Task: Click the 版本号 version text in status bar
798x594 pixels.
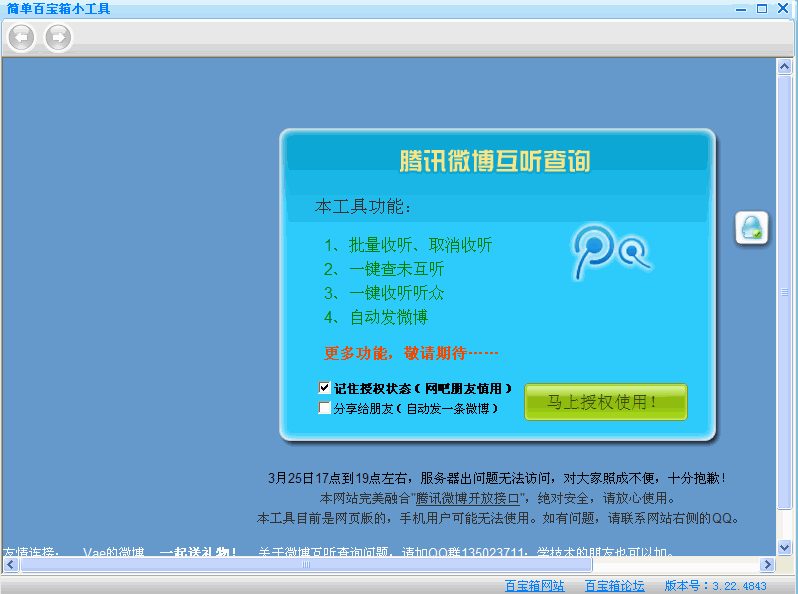Action: [x=715, y=586]
